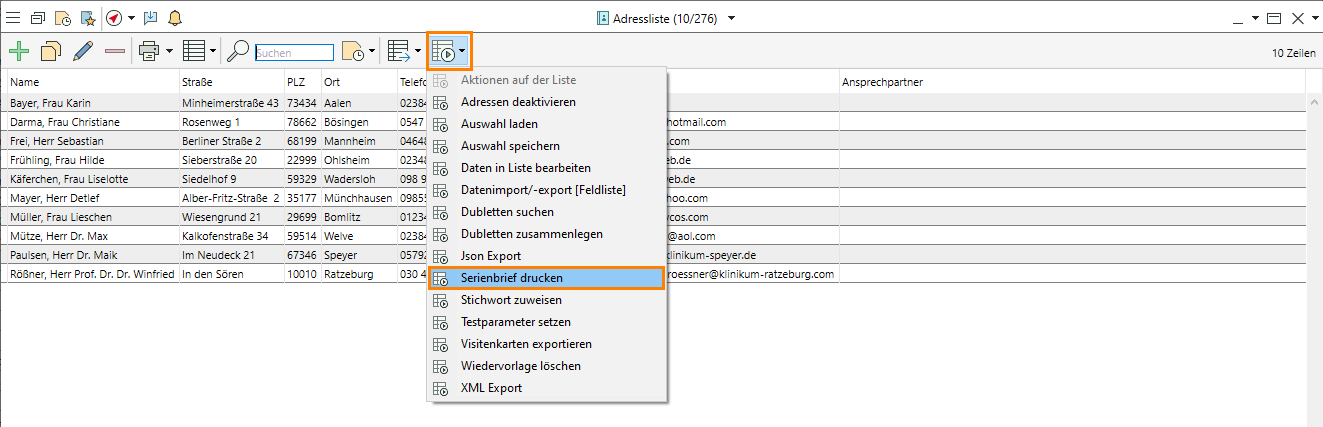Run XML Export action
This screenshot has height=427, width=1323.
(547, 388)
